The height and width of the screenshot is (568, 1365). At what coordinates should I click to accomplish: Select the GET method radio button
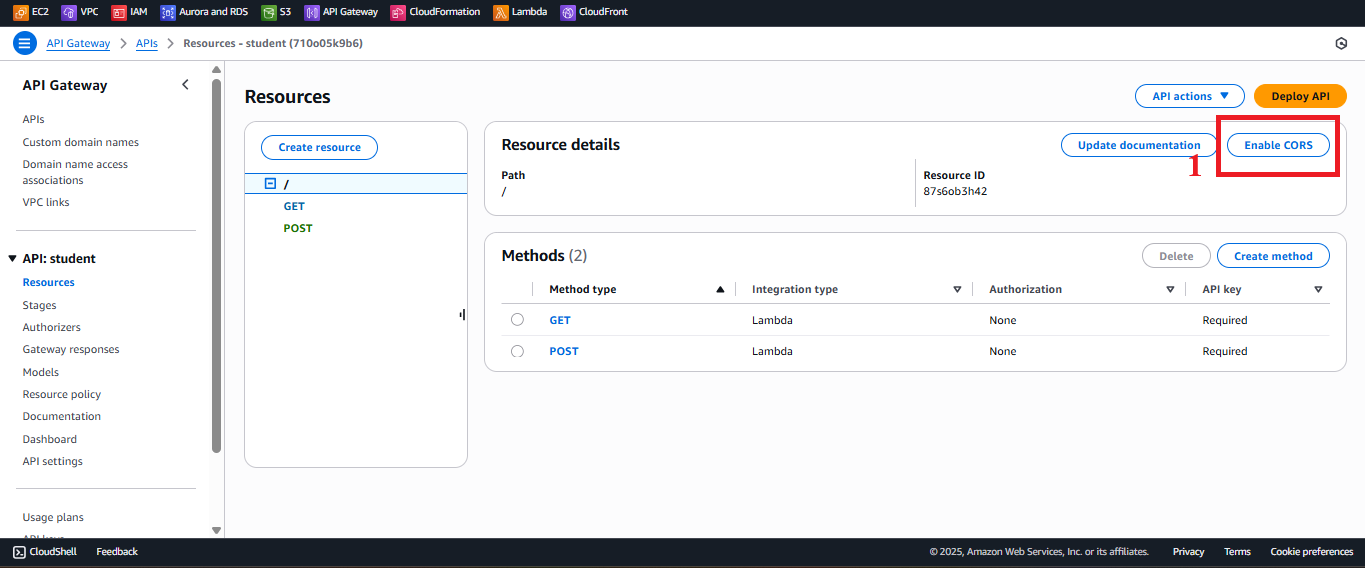coord(517,320)
